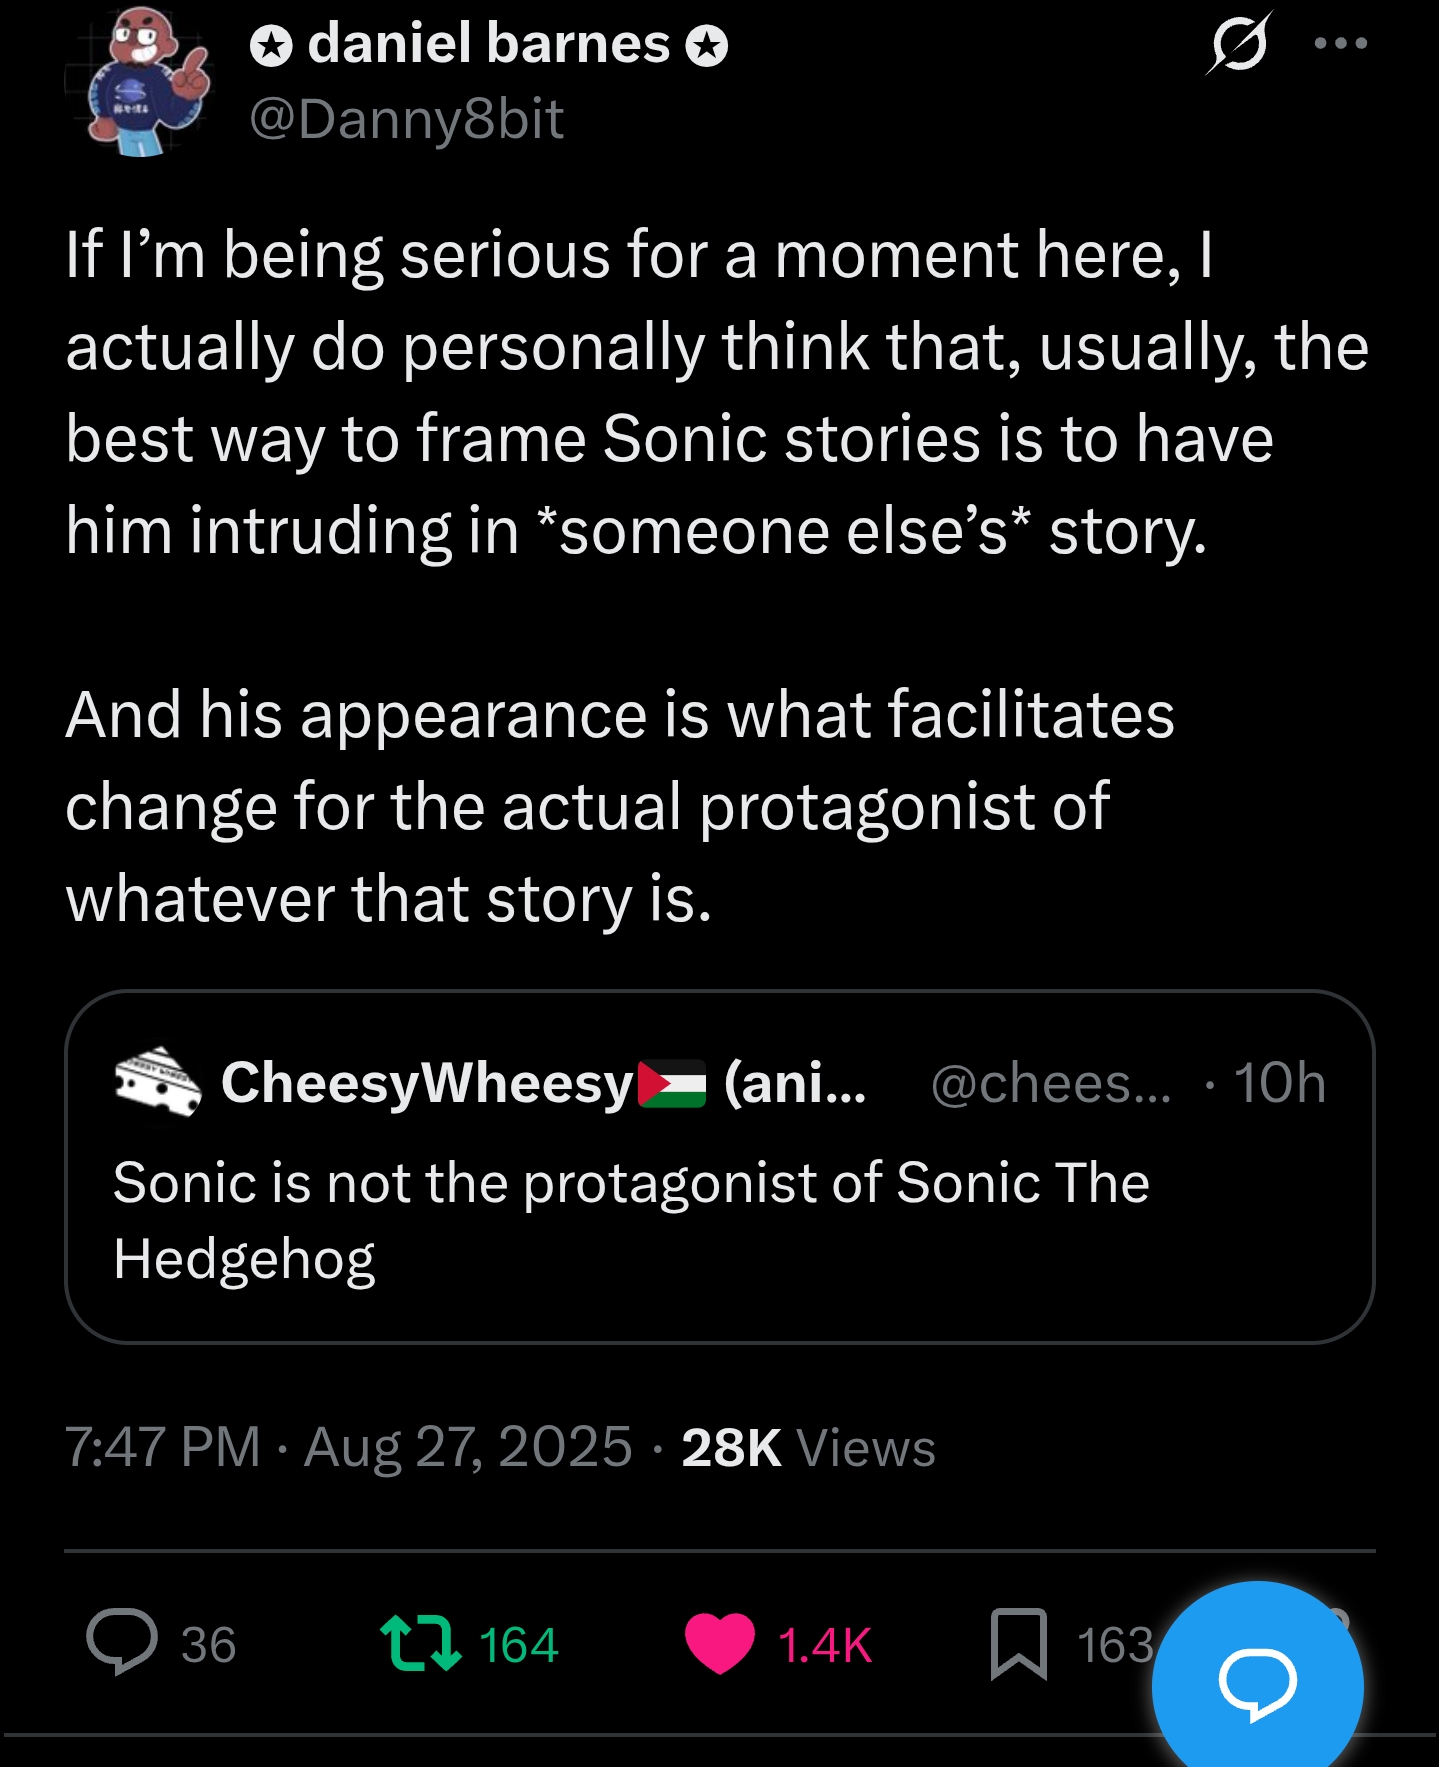Click the star badge left of daniel barnes

(x=270, y=46)
